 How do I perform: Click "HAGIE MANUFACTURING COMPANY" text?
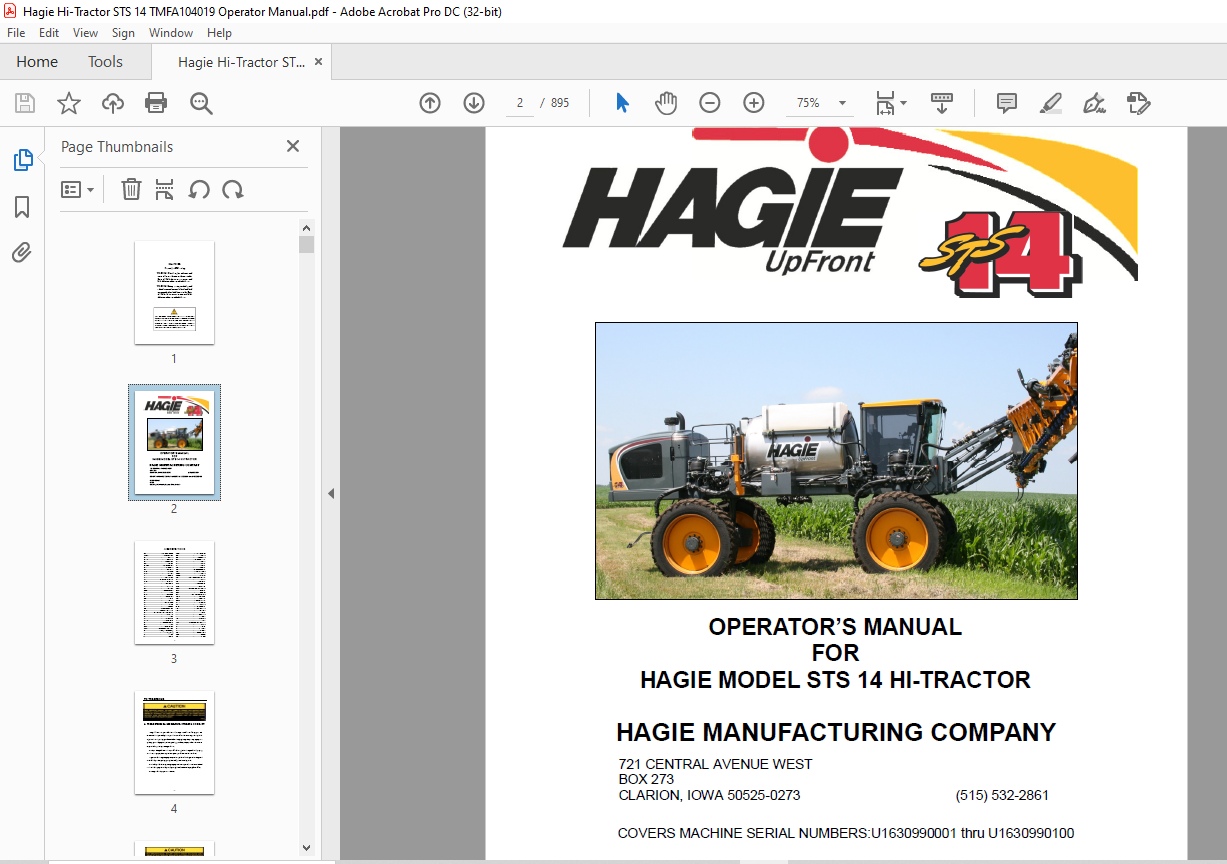pos(835,732)
